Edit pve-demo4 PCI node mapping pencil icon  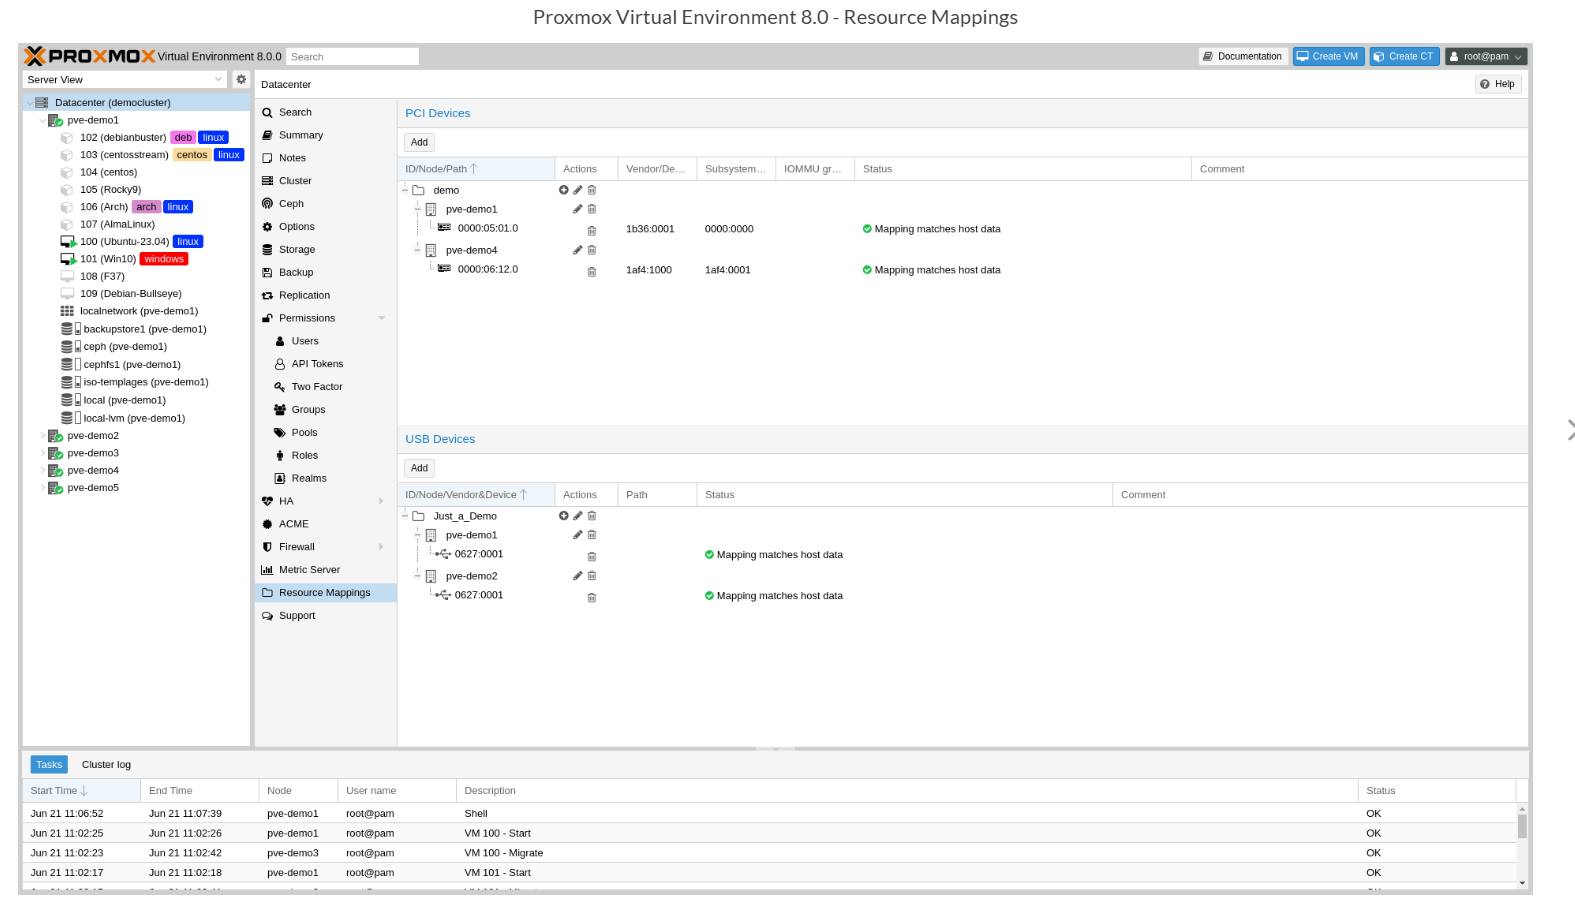[x=577, y=250]
